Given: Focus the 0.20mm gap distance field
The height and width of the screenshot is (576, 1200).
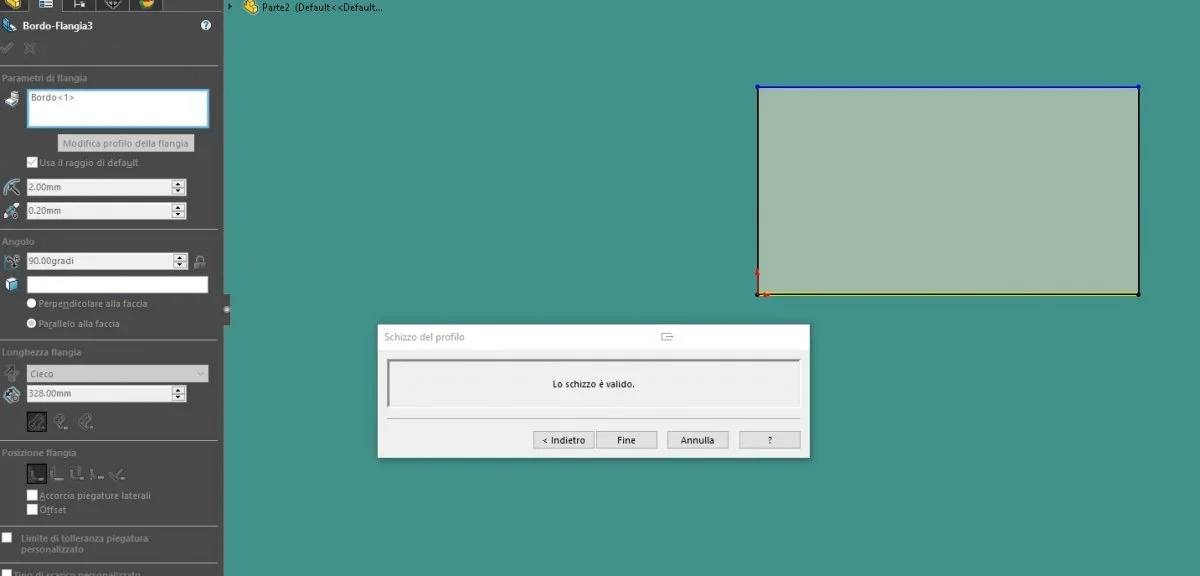Looking at the screenshot, I should [x=99, y=211].
